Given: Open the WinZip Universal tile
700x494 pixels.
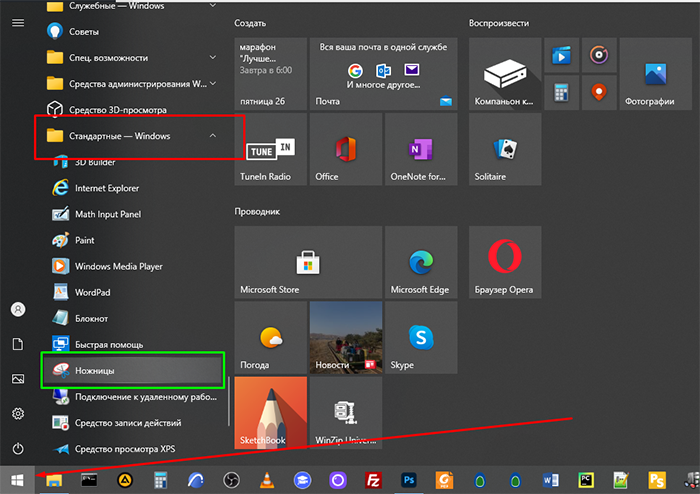Looking at the screenshot, I should click(346, 413).
